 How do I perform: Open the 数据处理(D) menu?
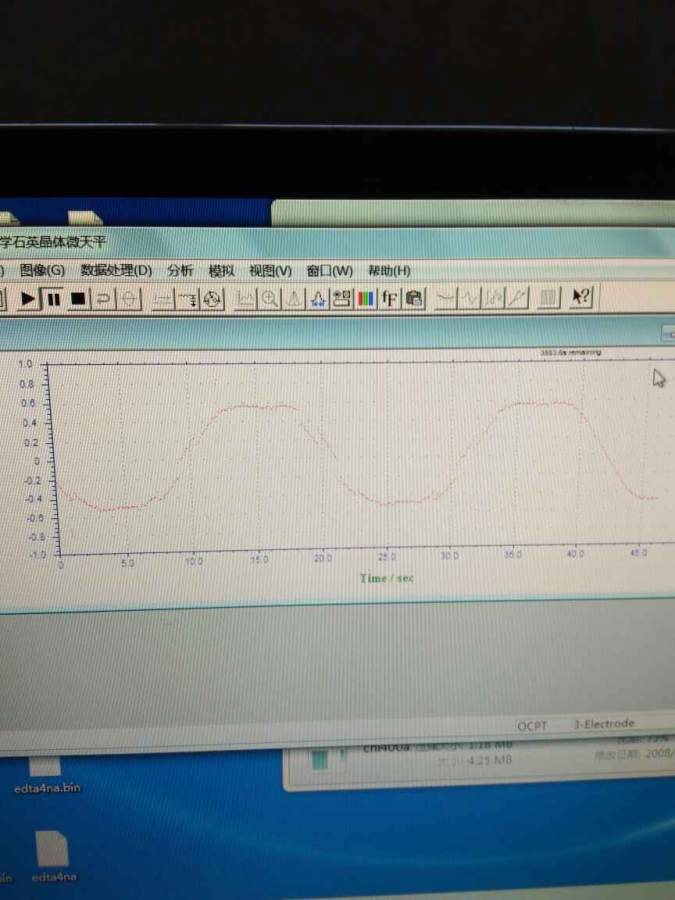tap(116, 270)
